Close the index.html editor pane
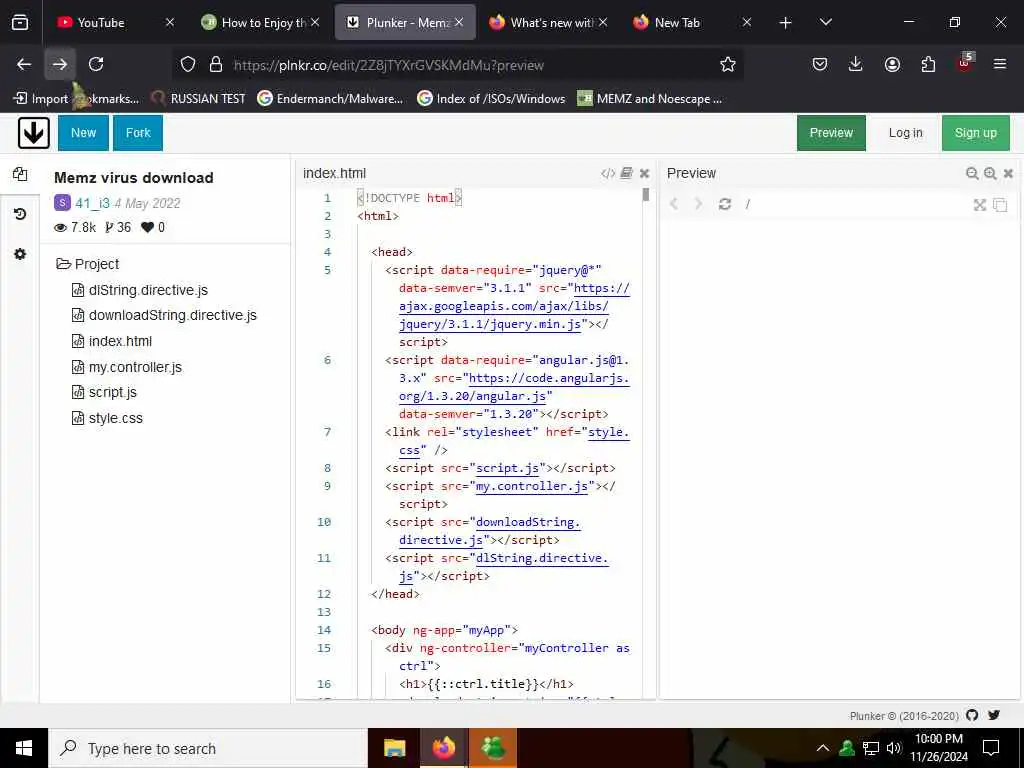Screen dimensions: 1024x768 click(x=645, y=174)
